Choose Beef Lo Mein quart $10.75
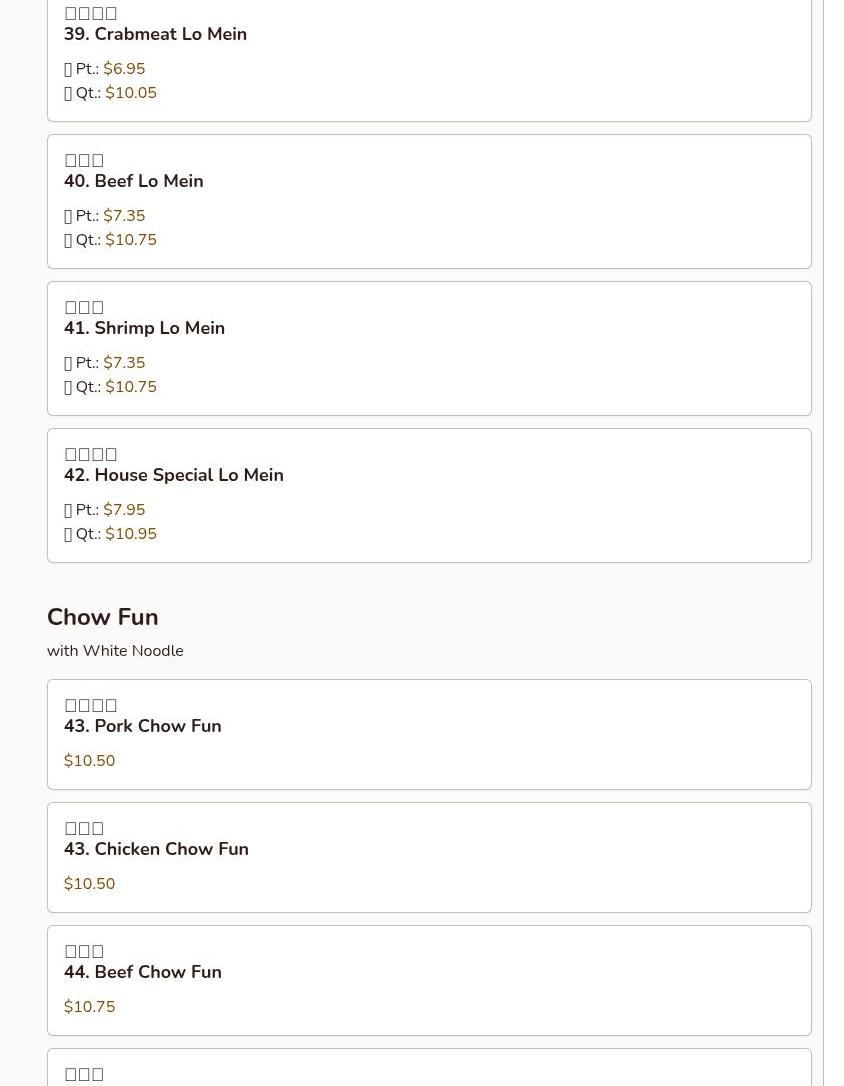Image resolution: width=844 pixels, height=1086 pixels. click(130, 240)
